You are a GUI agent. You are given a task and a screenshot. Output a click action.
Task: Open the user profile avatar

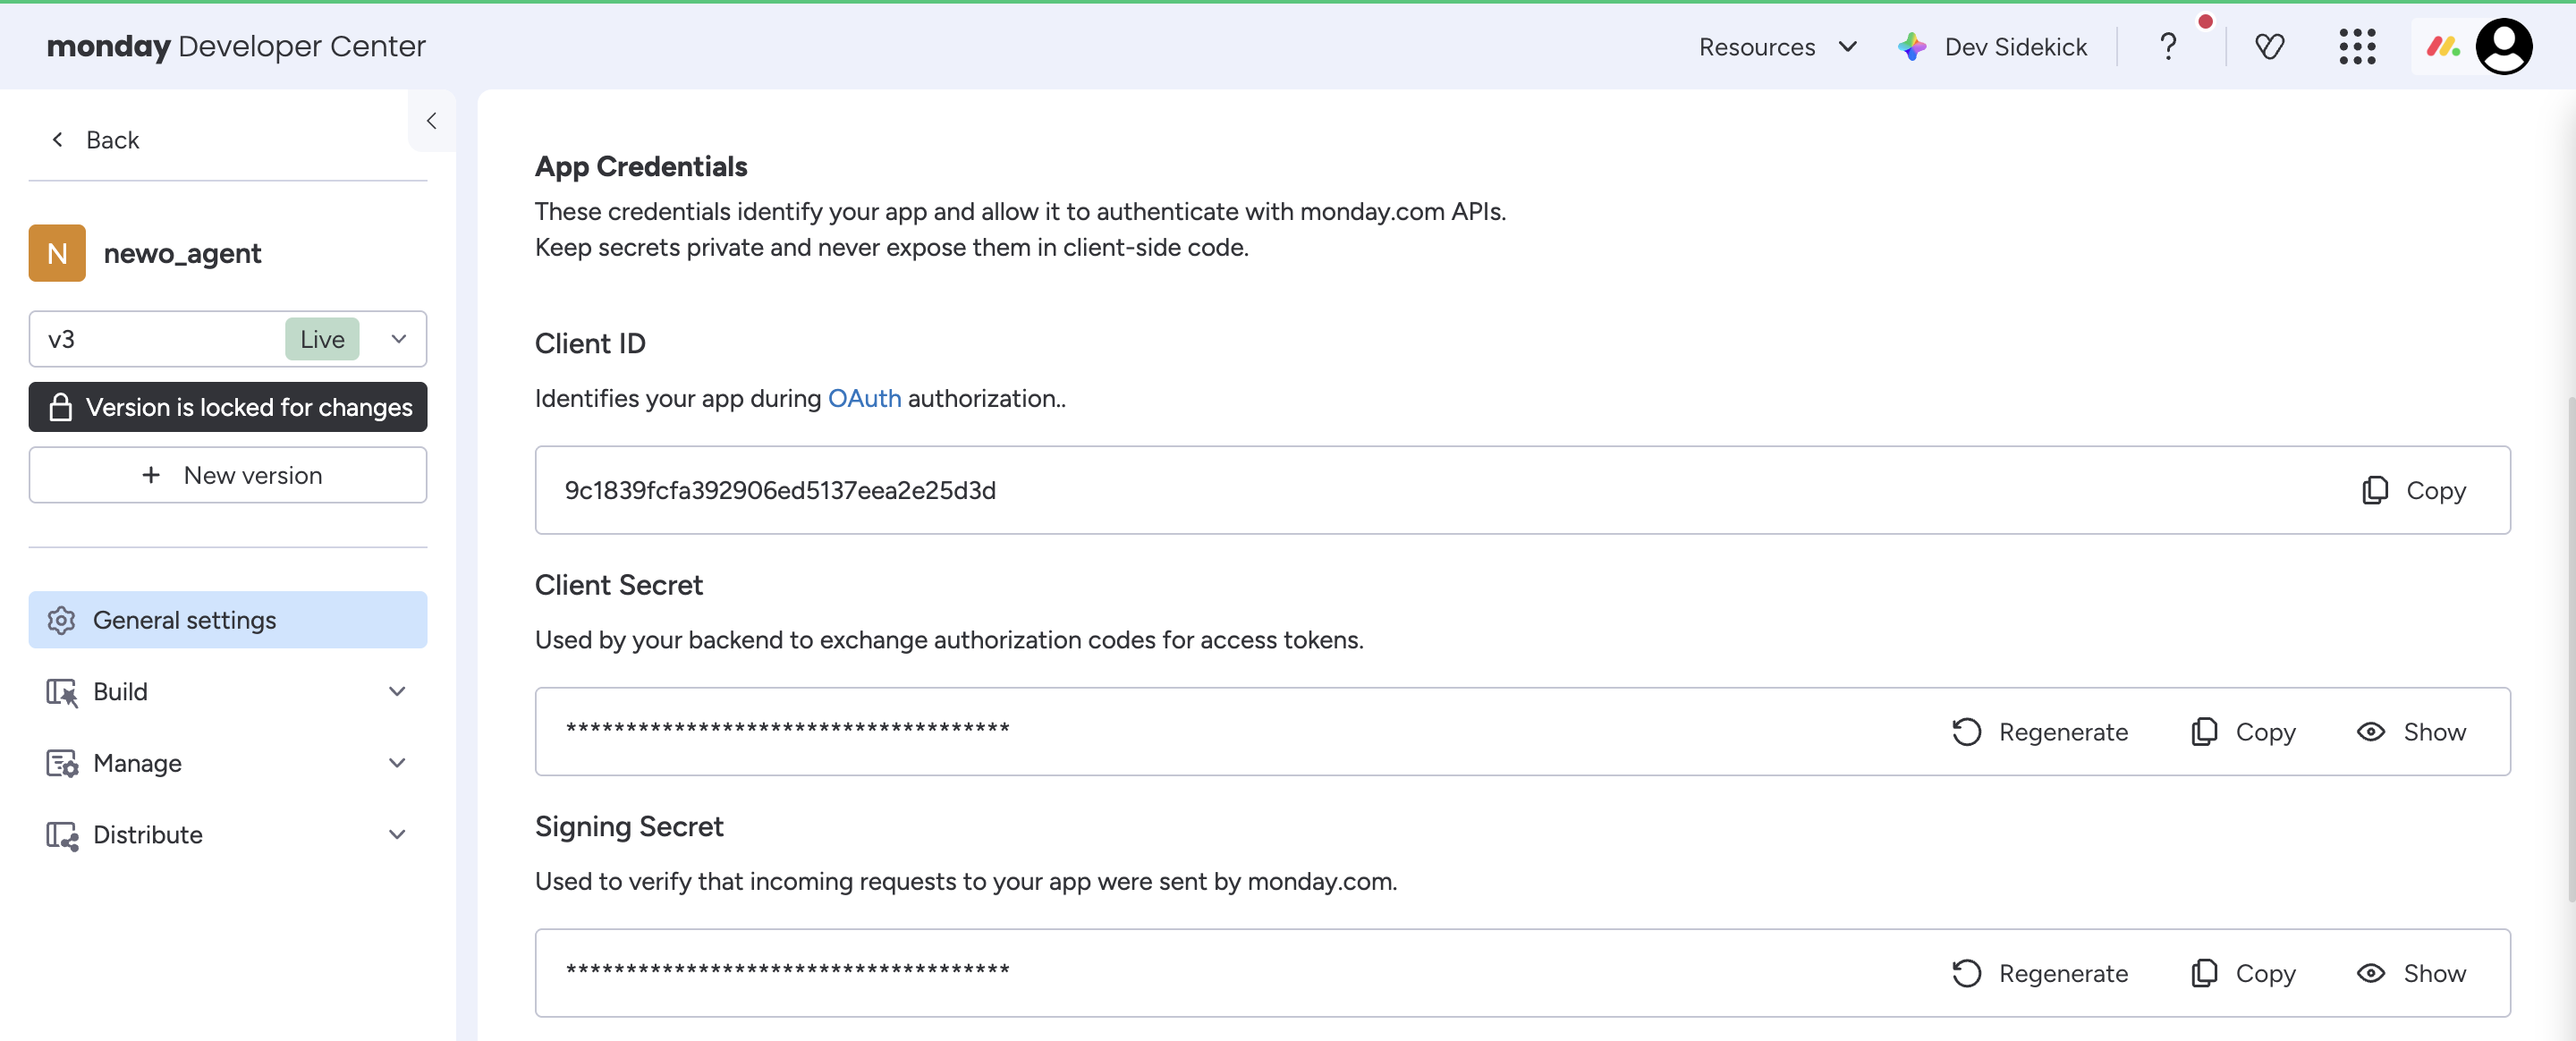2504,46
